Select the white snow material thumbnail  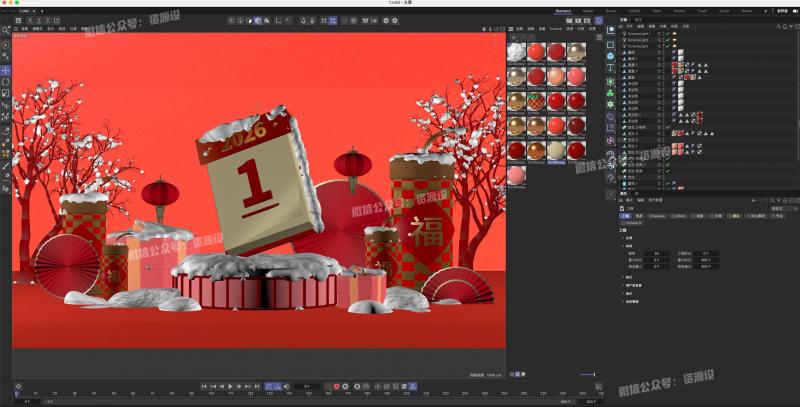[x=518, y=52]
